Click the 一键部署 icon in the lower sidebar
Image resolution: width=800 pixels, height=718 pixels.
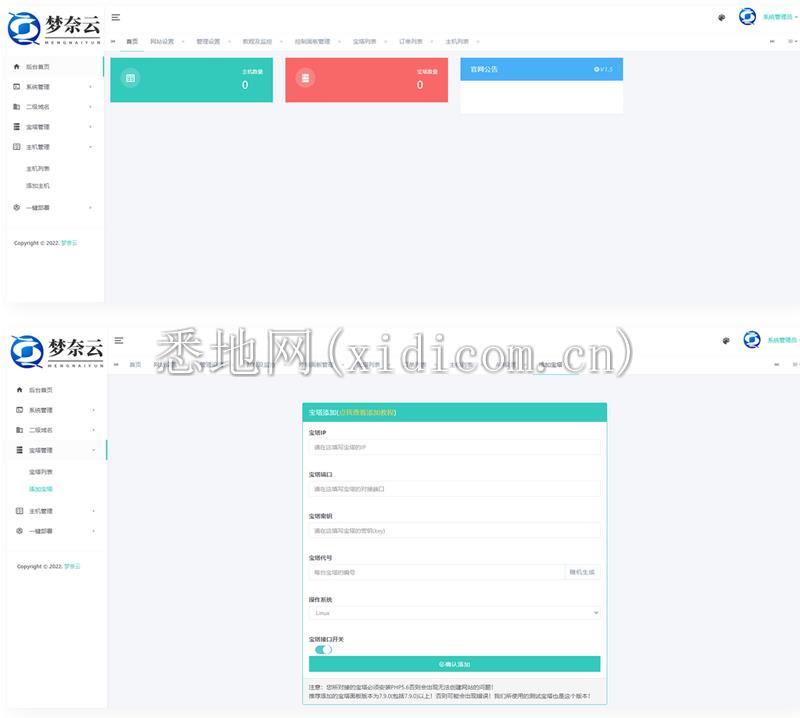point(19,531)
